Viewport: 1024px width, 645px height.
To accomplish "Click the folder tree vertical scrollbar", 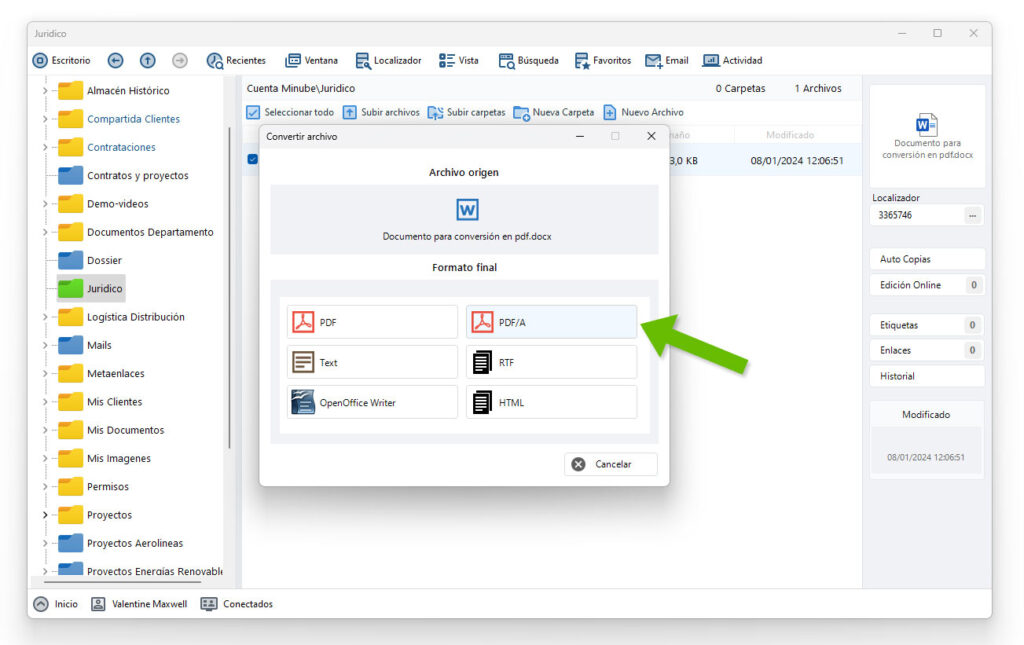I will click(229, 287).
